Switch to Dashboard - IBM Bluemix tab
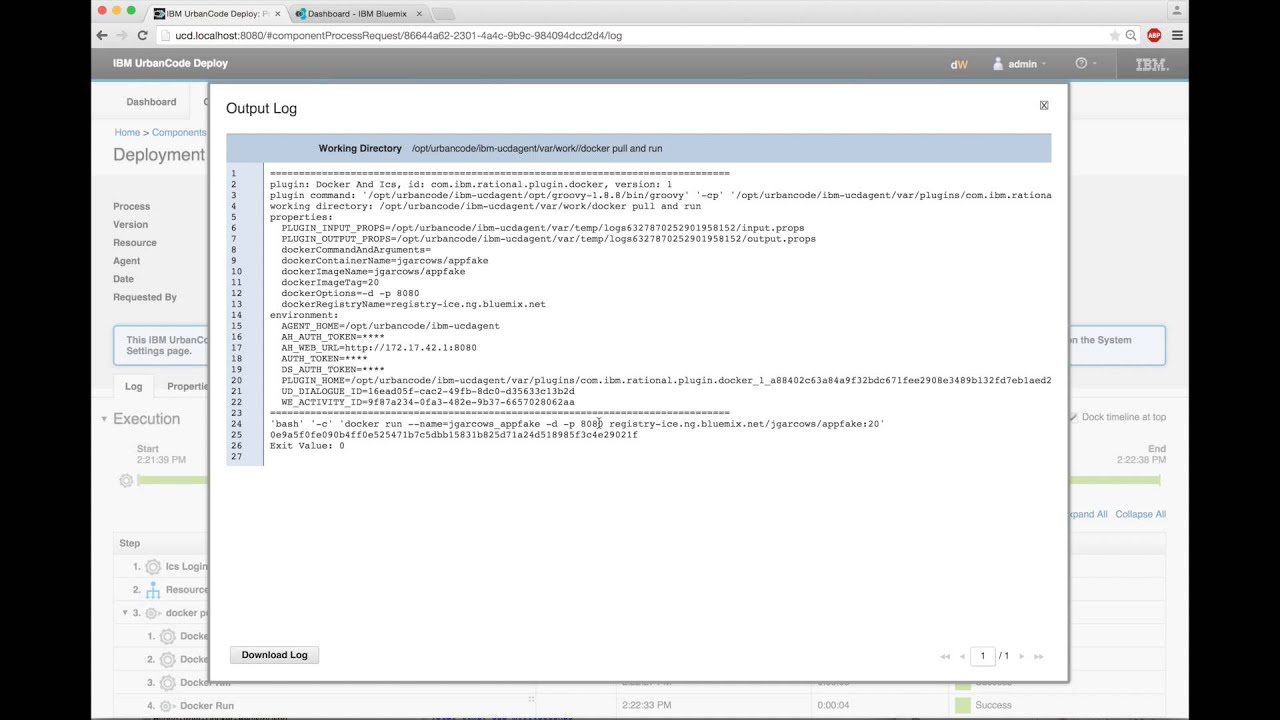The height and width of the screenshot is (720, 1280). coord(356,13)
